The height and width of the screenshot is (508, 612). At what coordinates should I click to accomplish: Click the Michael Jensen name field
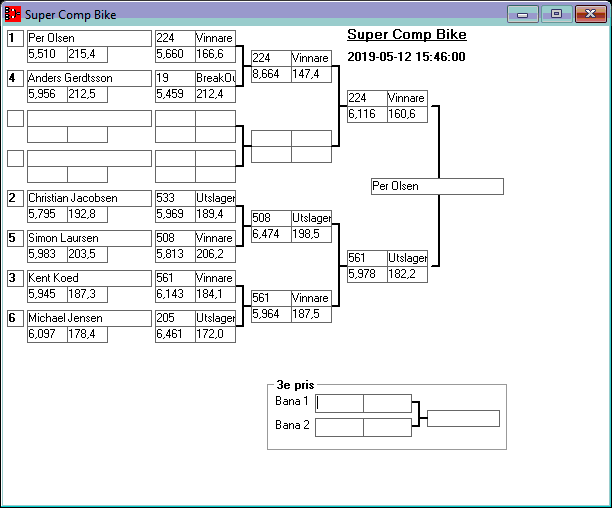88,318
